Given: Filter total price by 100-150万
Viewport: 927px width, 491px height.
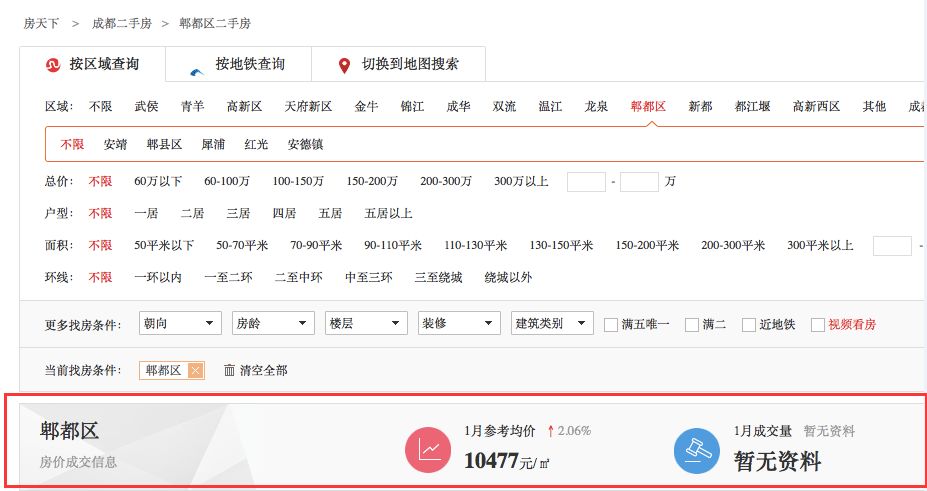Looking at the screenshot, I should point(298,181).
